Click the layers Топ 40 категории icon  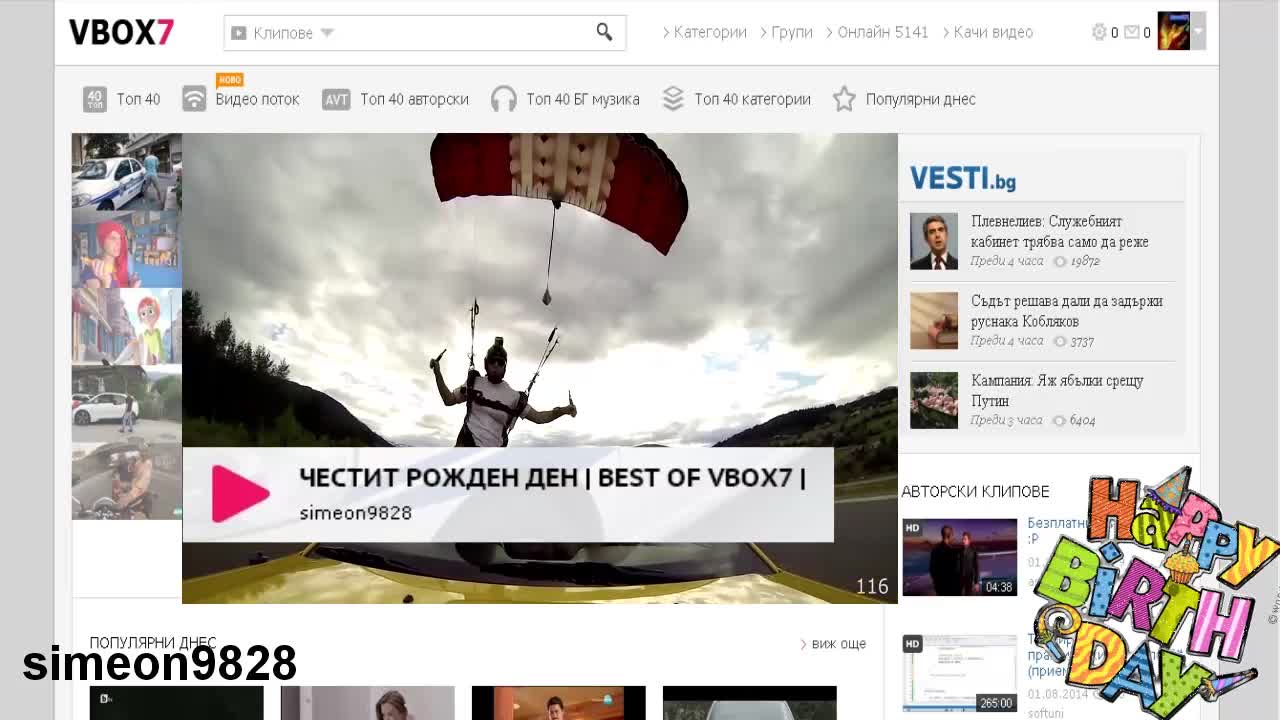pos(673,99)
